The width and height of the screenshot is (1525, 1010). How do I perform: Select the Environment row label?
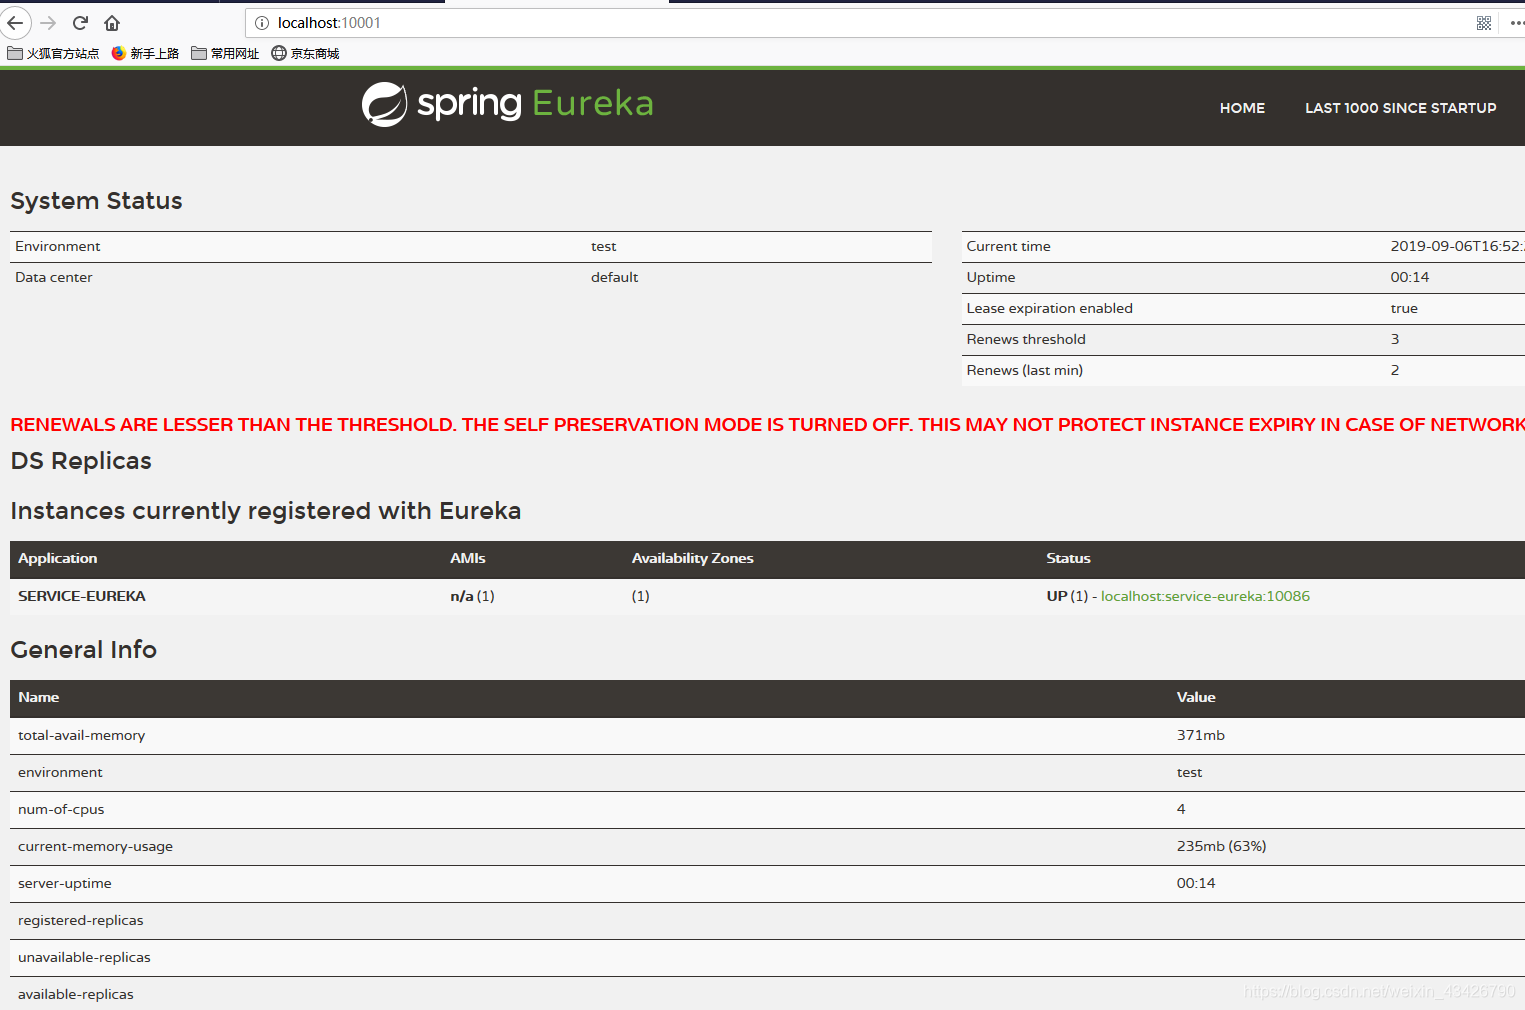click(x=58, y=246)
